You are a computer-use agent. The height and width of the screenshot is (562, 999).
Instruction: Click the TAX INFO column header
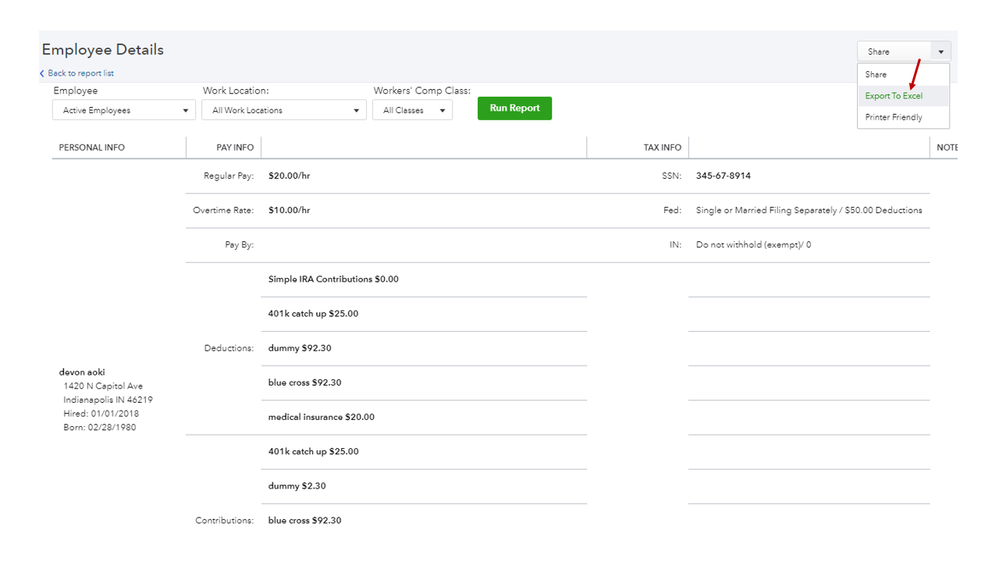(662, 148)
